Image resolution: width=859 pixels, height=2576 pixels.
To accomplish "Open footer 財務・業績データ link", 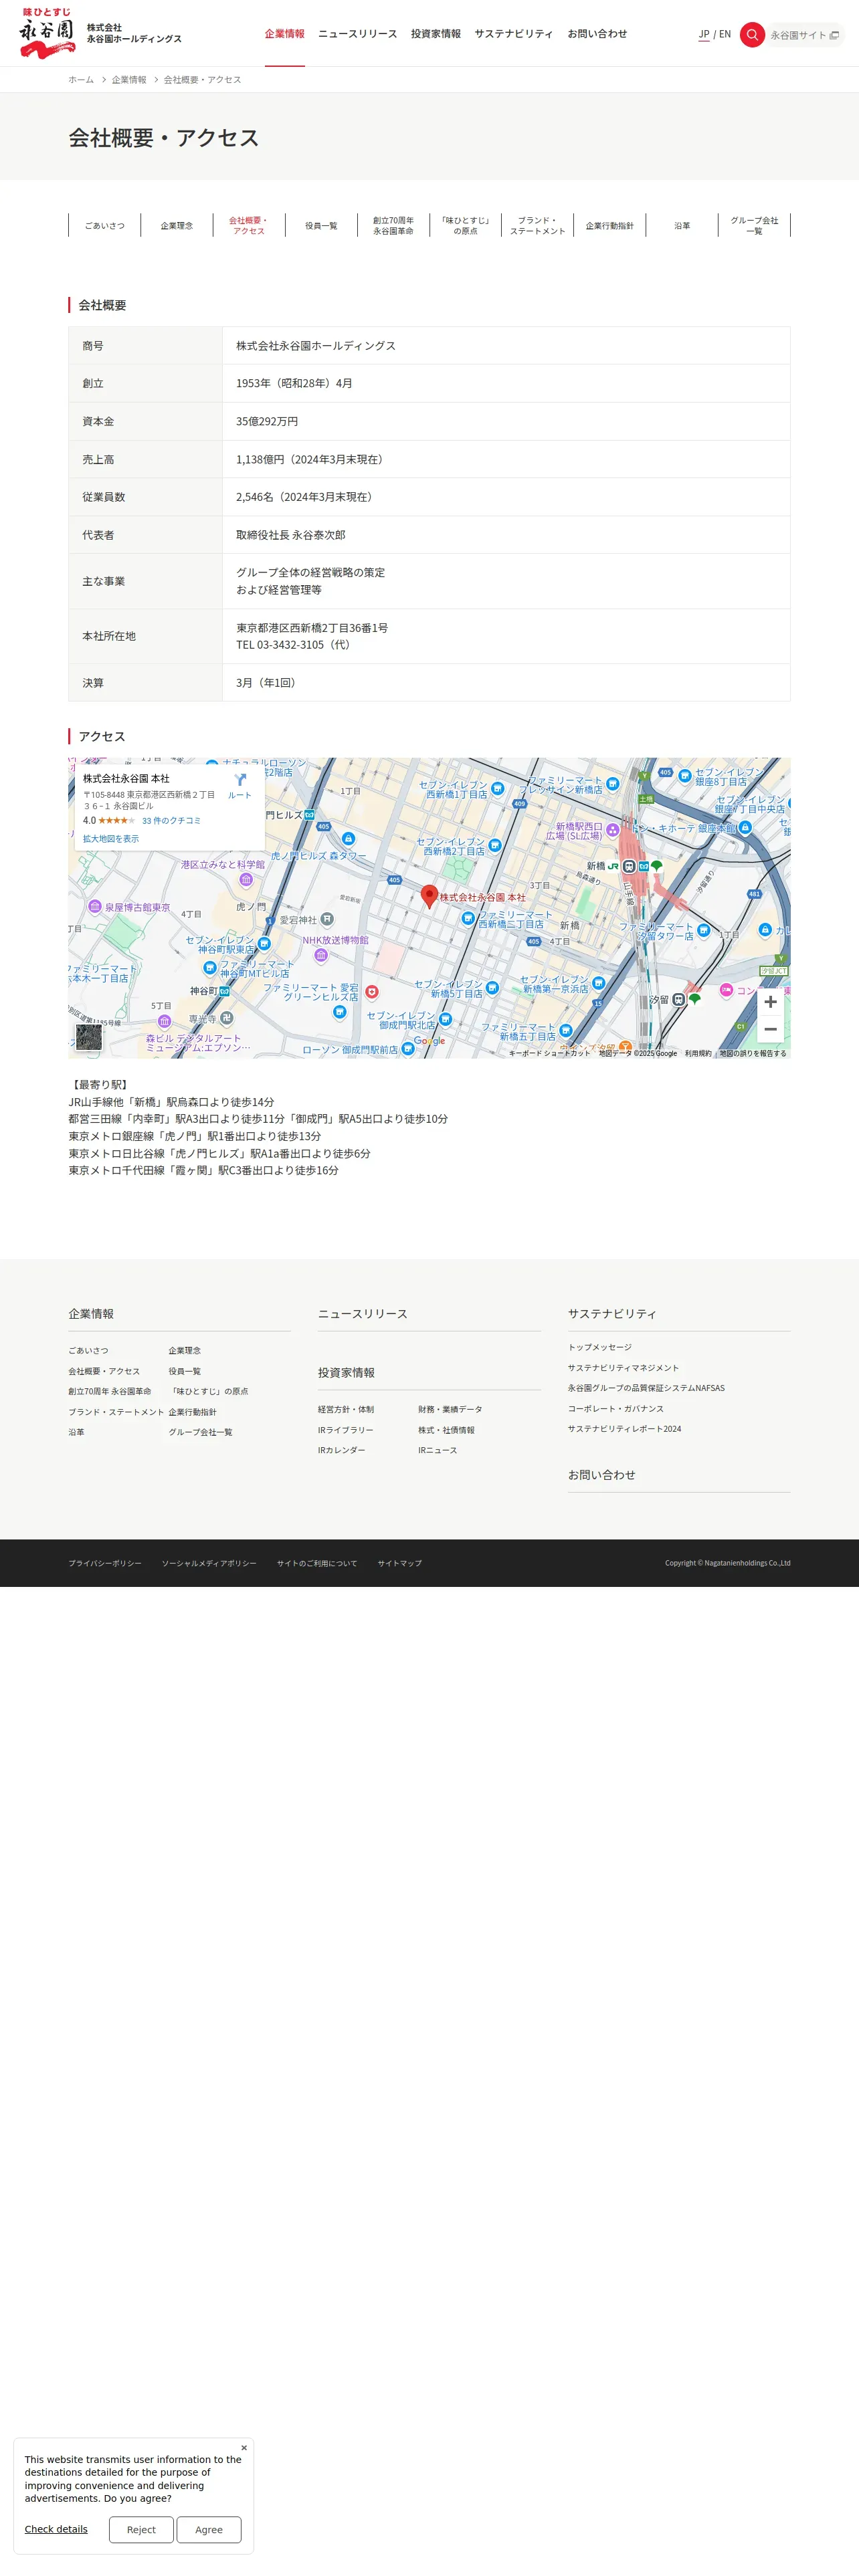I will pos(450,1410).
